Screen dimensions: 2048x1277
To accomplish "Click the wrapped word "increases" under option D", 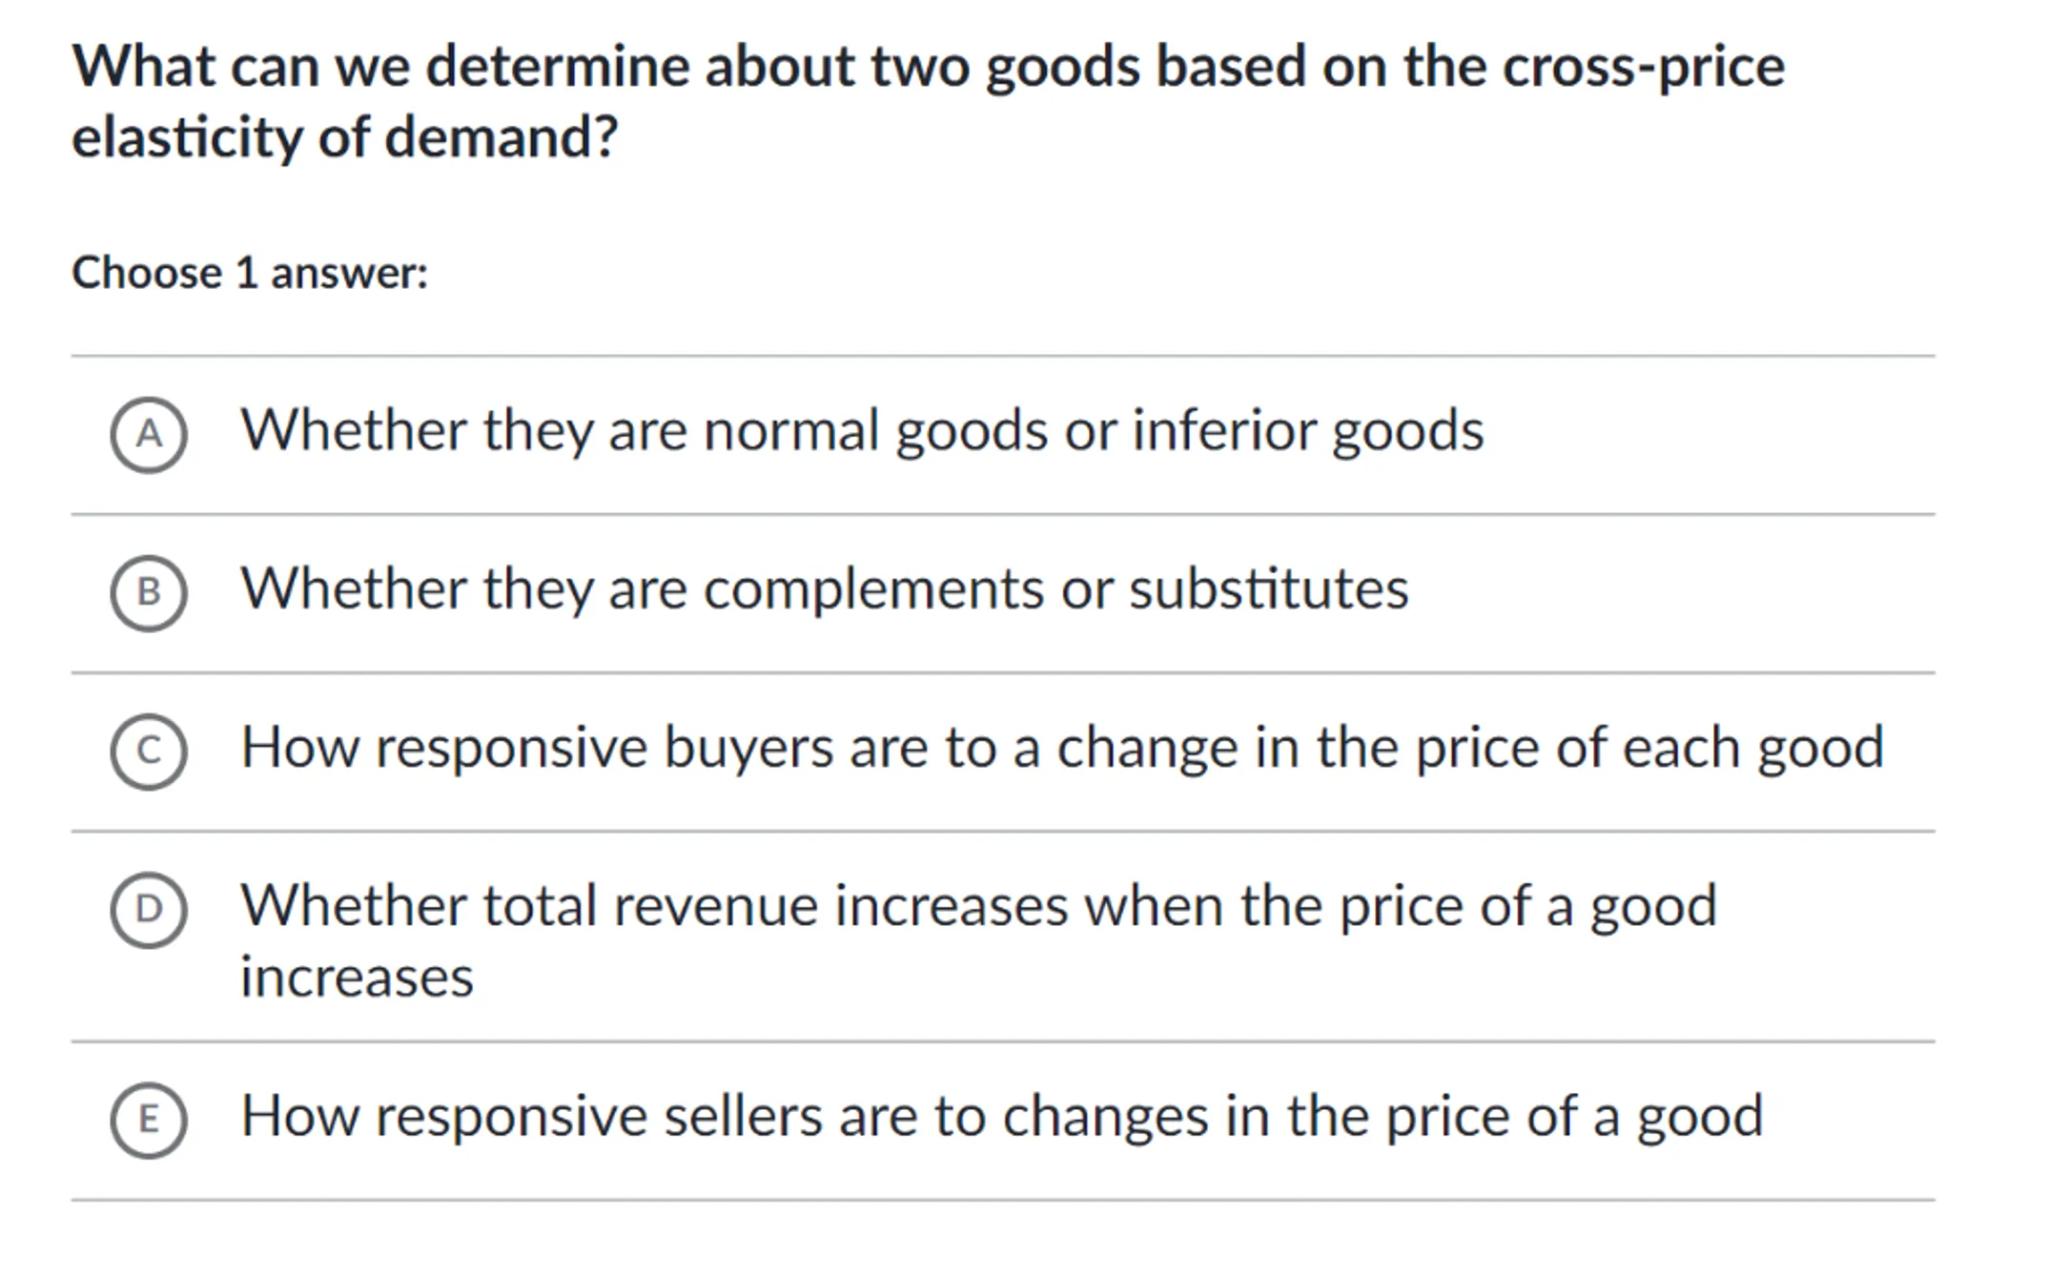I will pyautogui.click(x=356, y=977).
